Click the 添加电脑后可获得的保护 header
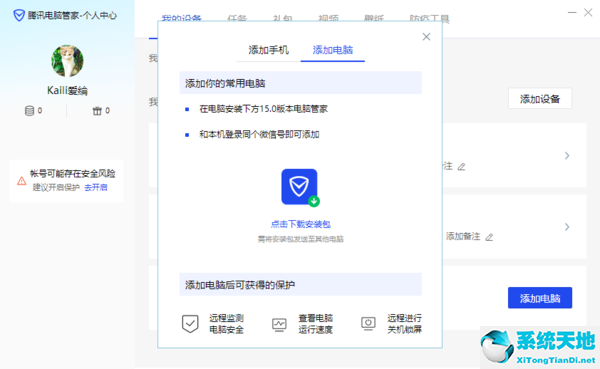This screenshot has width=600, height=369. (x=301, y=284)
